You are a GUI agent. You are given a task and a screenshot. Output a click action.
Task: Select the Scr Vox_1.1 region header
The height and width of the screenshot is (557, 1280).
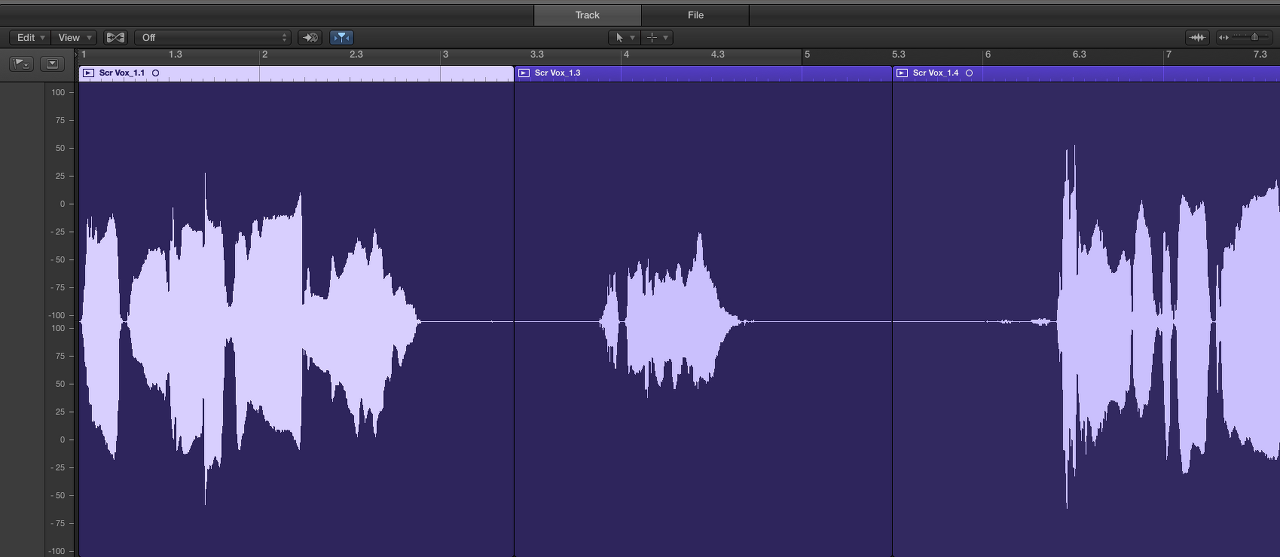[x=296, y=73]
